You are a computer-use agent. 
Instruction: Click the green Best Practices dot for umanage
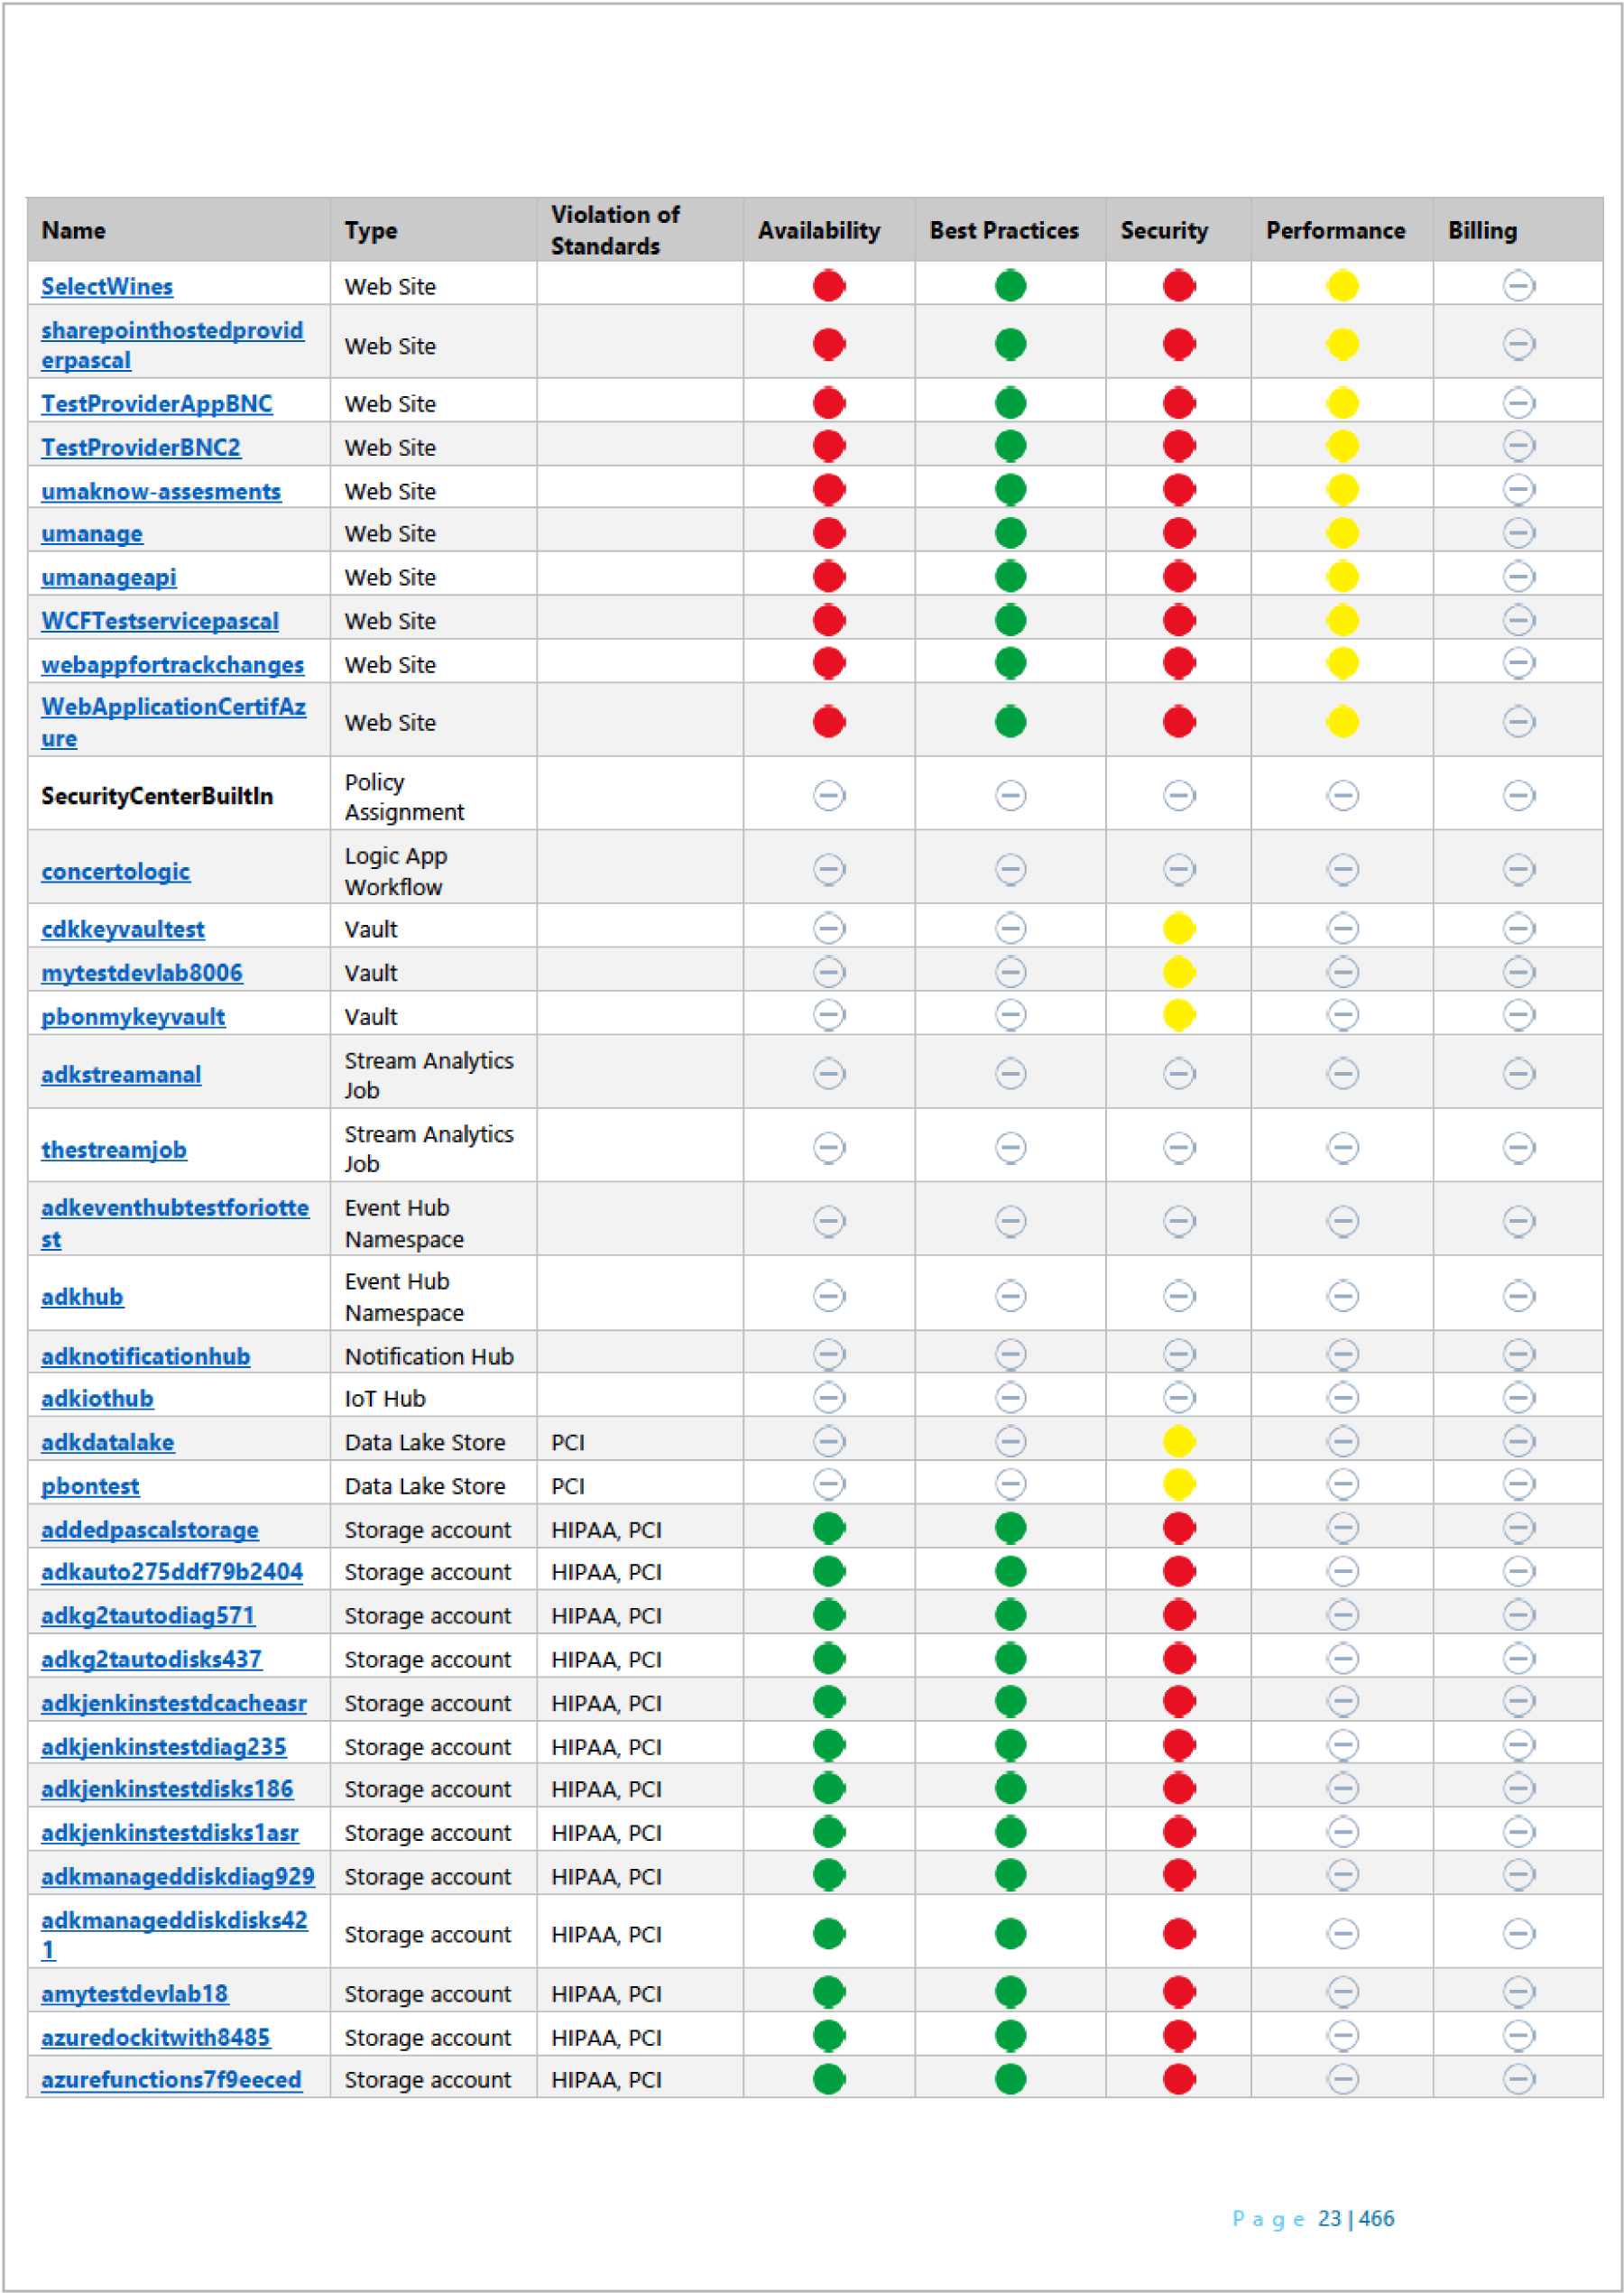(x=1010, y=533)
